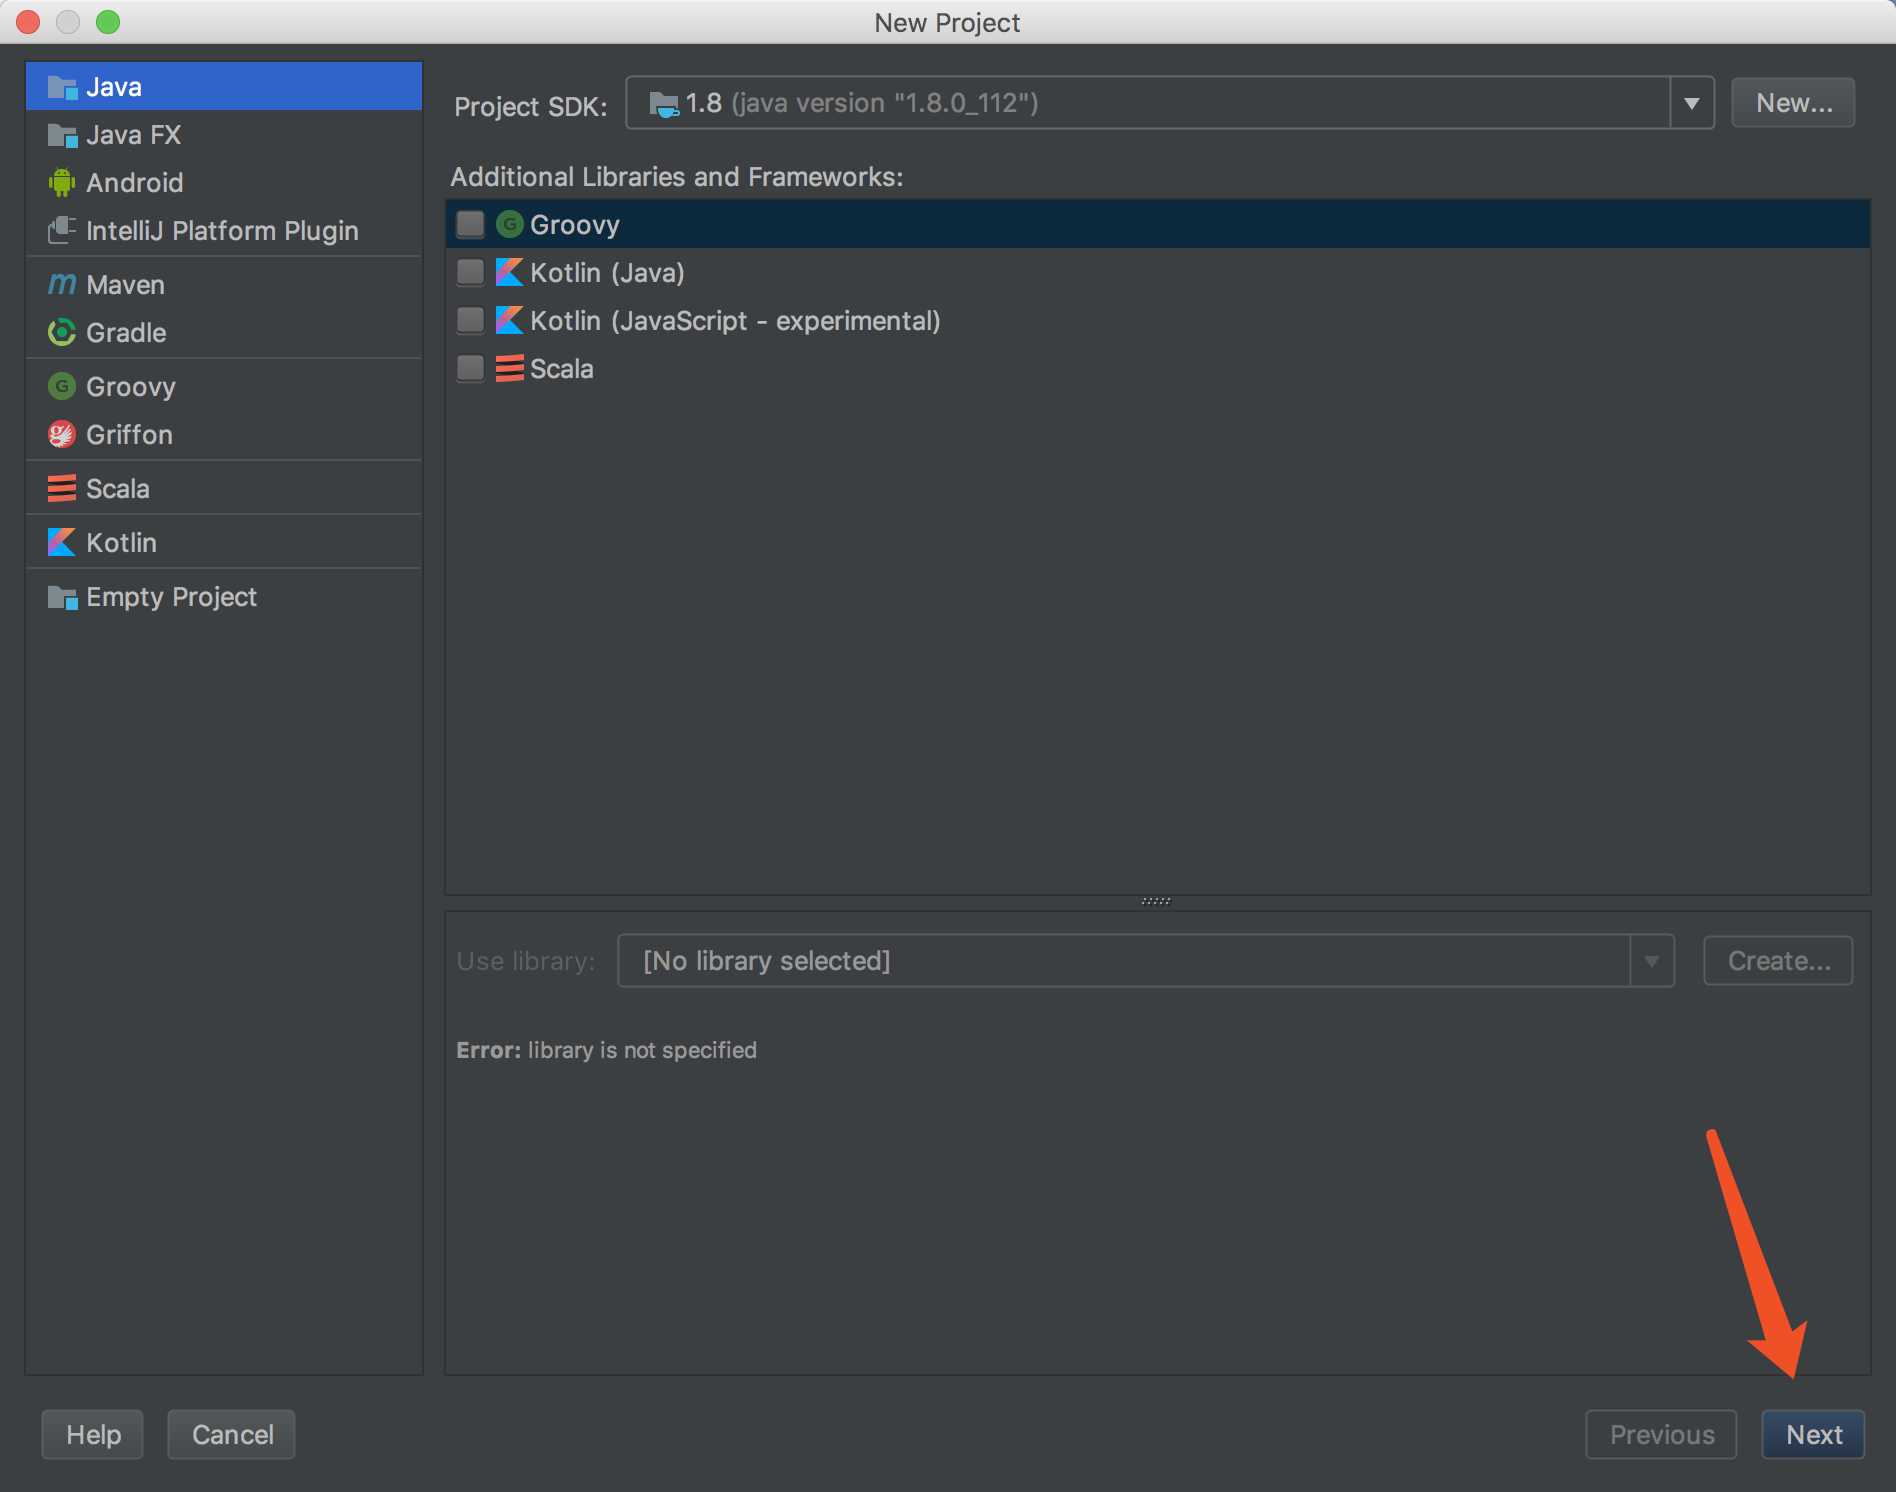
Task: Click the red Griffon icon
Action: pos(62,435)
